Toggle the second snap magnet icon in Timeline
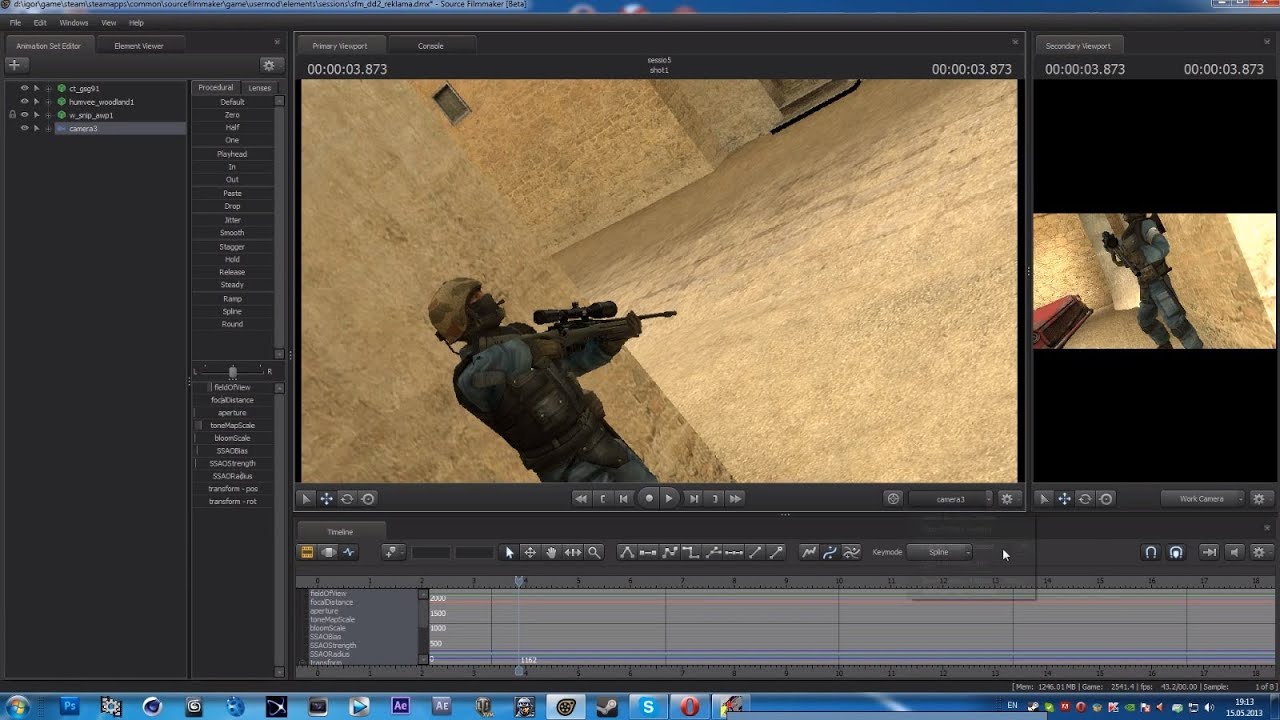 [1176, 552]
